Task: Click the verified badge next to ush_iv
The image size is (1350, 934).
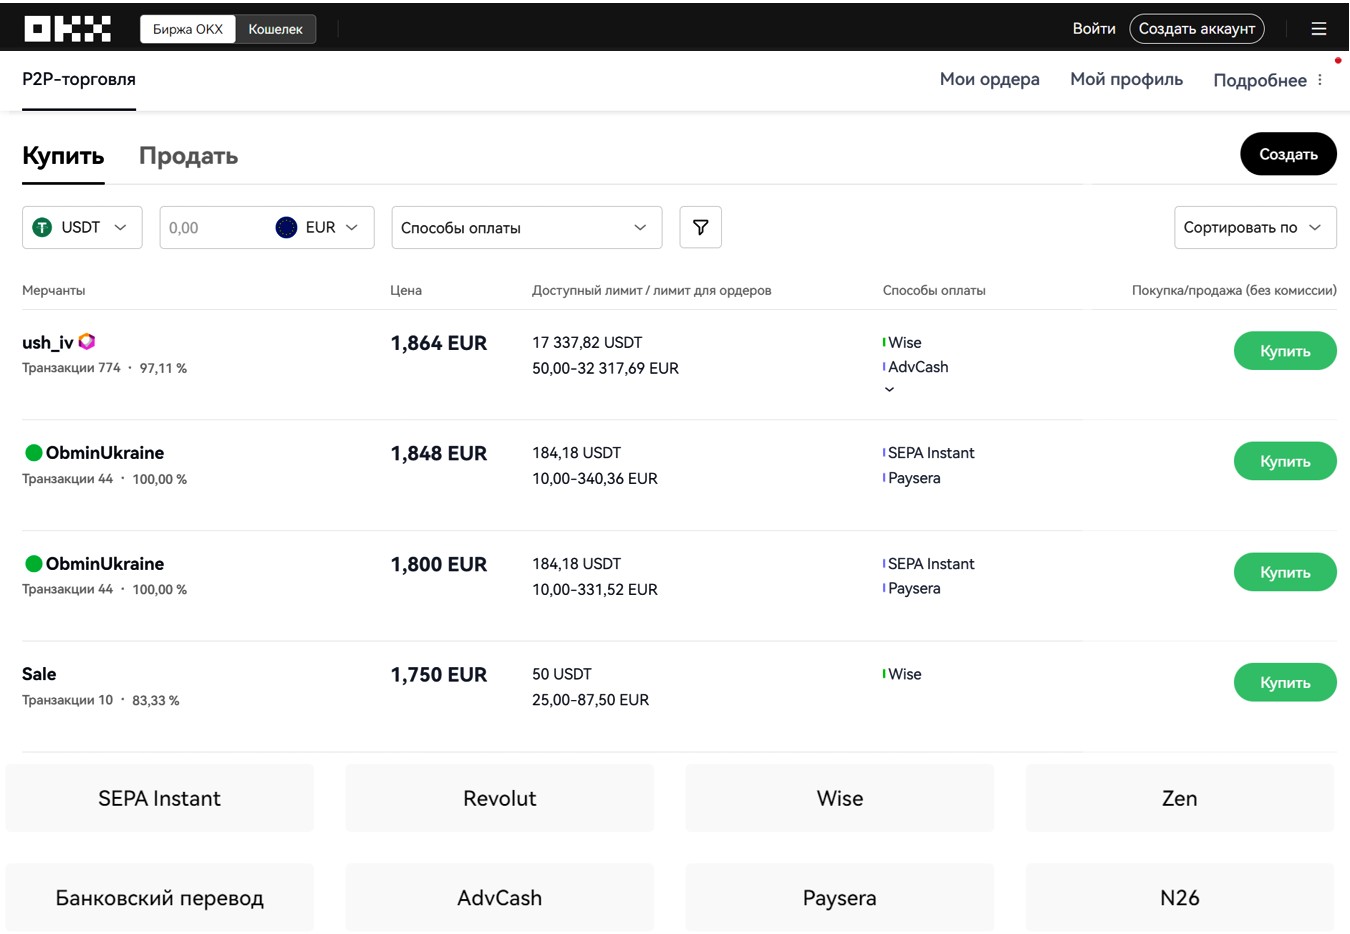Action: point(87,341)
